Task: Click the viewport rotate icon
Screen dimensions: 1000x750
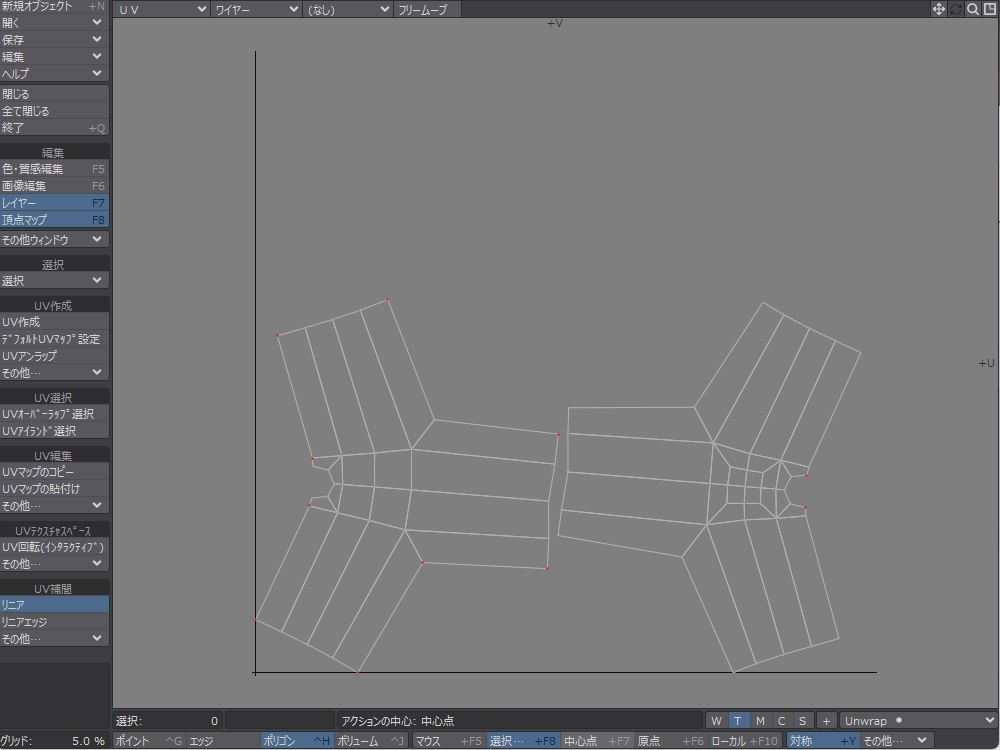Action: pos(956,9)
